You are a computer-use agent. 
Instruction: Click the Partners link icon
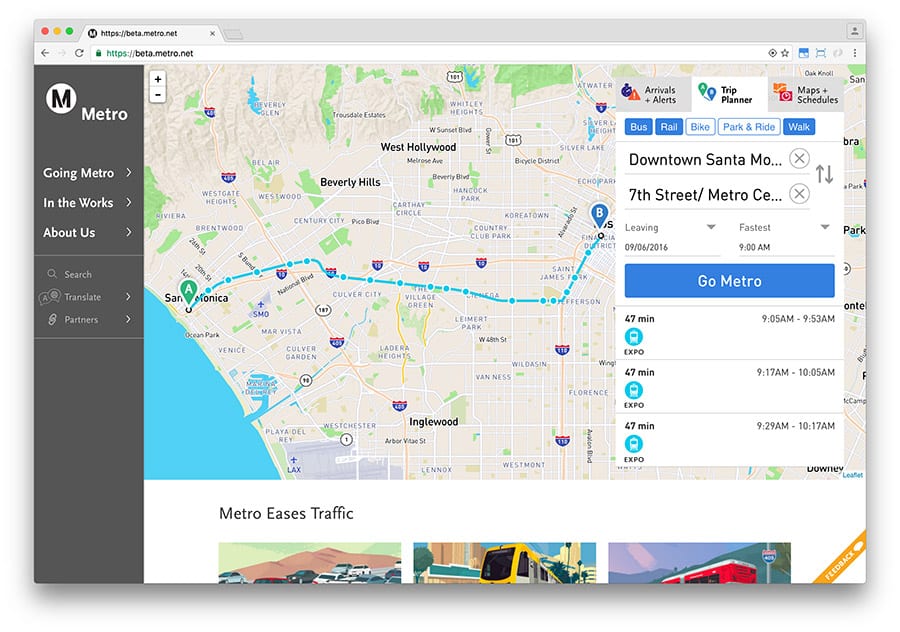[x=52, y=319]
